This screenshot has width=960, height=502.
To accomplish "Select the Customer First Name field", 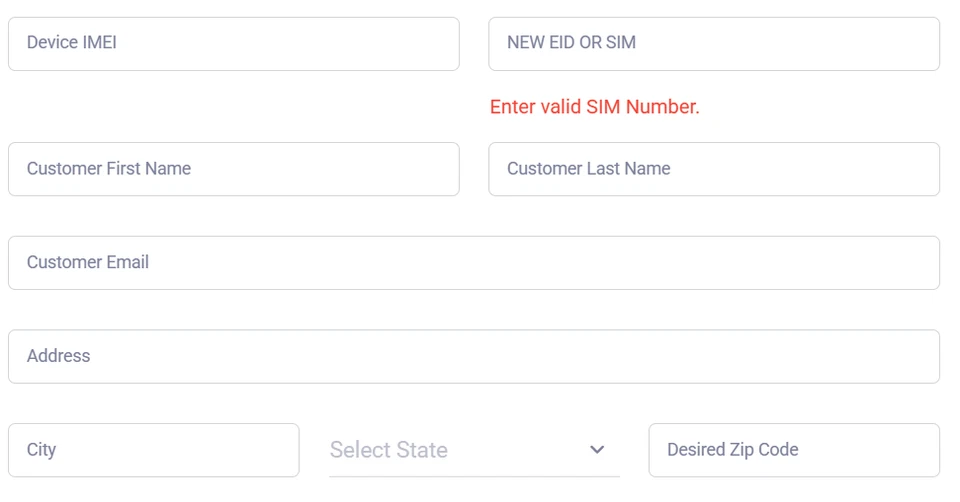I will [x=233, y=169].
